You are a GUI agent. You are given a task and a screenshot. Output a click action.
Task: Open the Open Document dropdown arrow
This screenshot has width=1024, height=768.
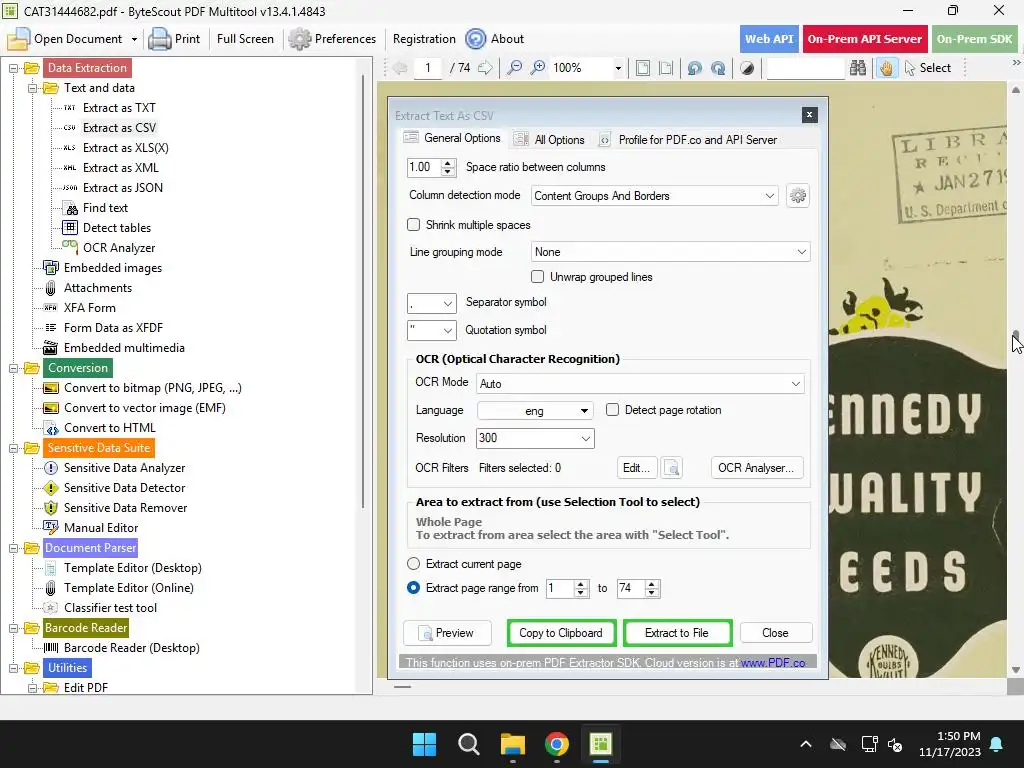point(134,39)
